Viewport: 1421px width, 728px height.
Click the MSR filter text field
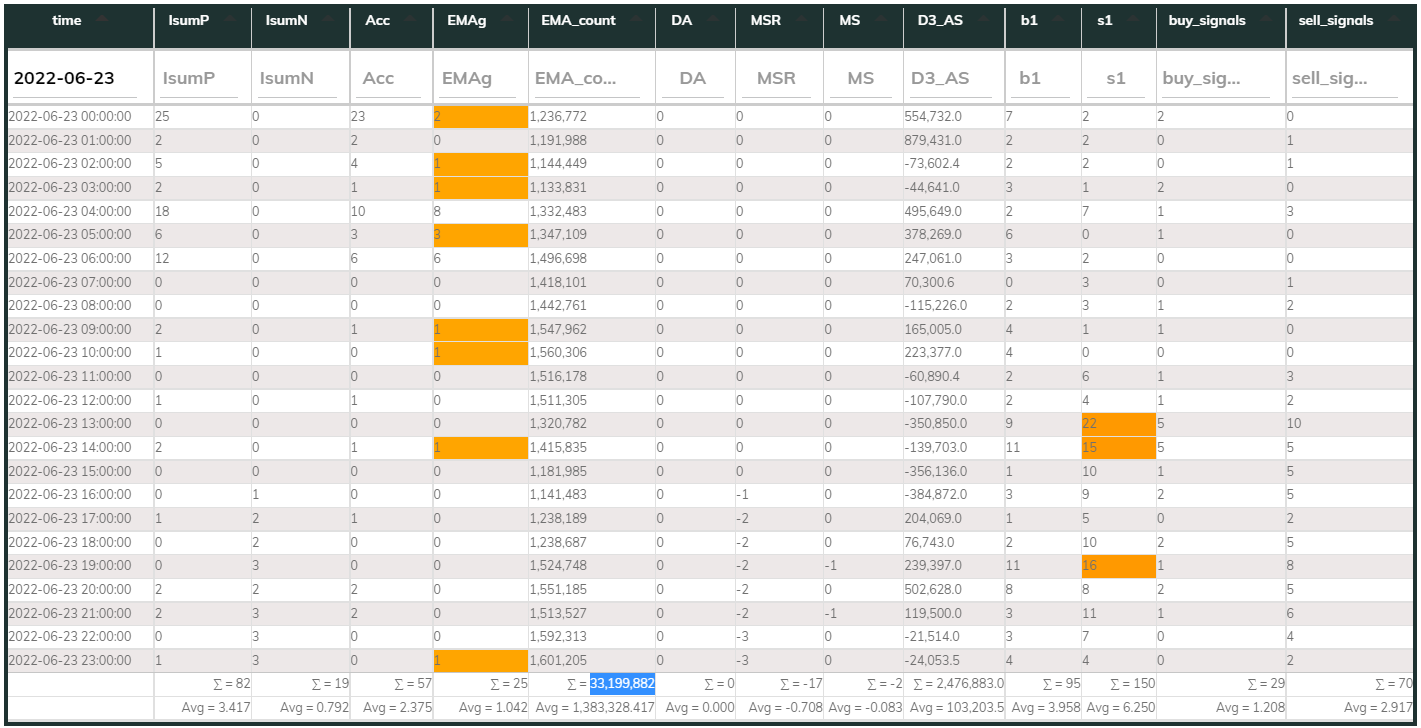[776, 78]
